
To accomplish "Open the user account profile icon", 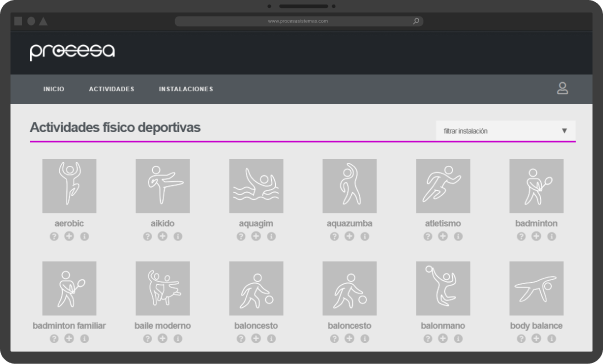I will click(x=562, y=88).
